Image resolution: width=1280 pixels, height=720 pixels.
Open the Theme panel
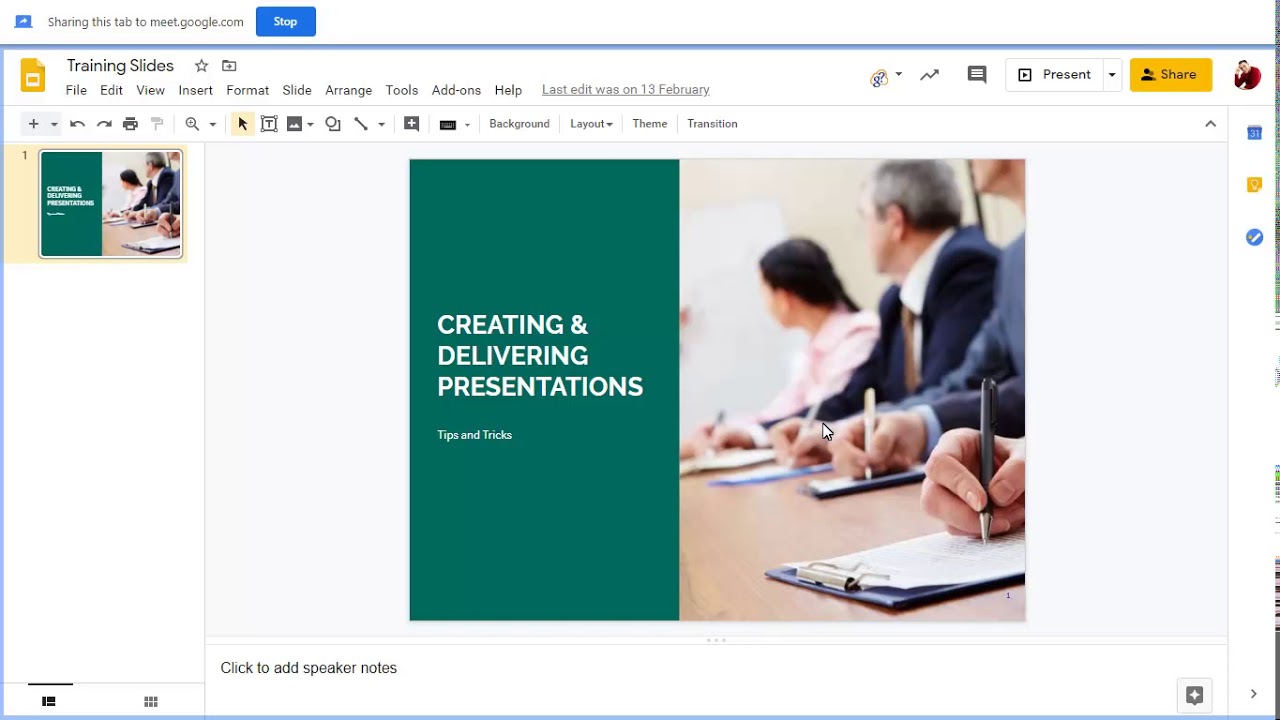[x=649, y=124]
